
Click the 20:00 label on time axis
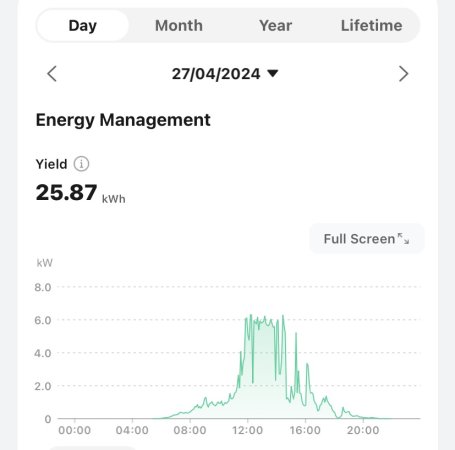coord(363,430)
